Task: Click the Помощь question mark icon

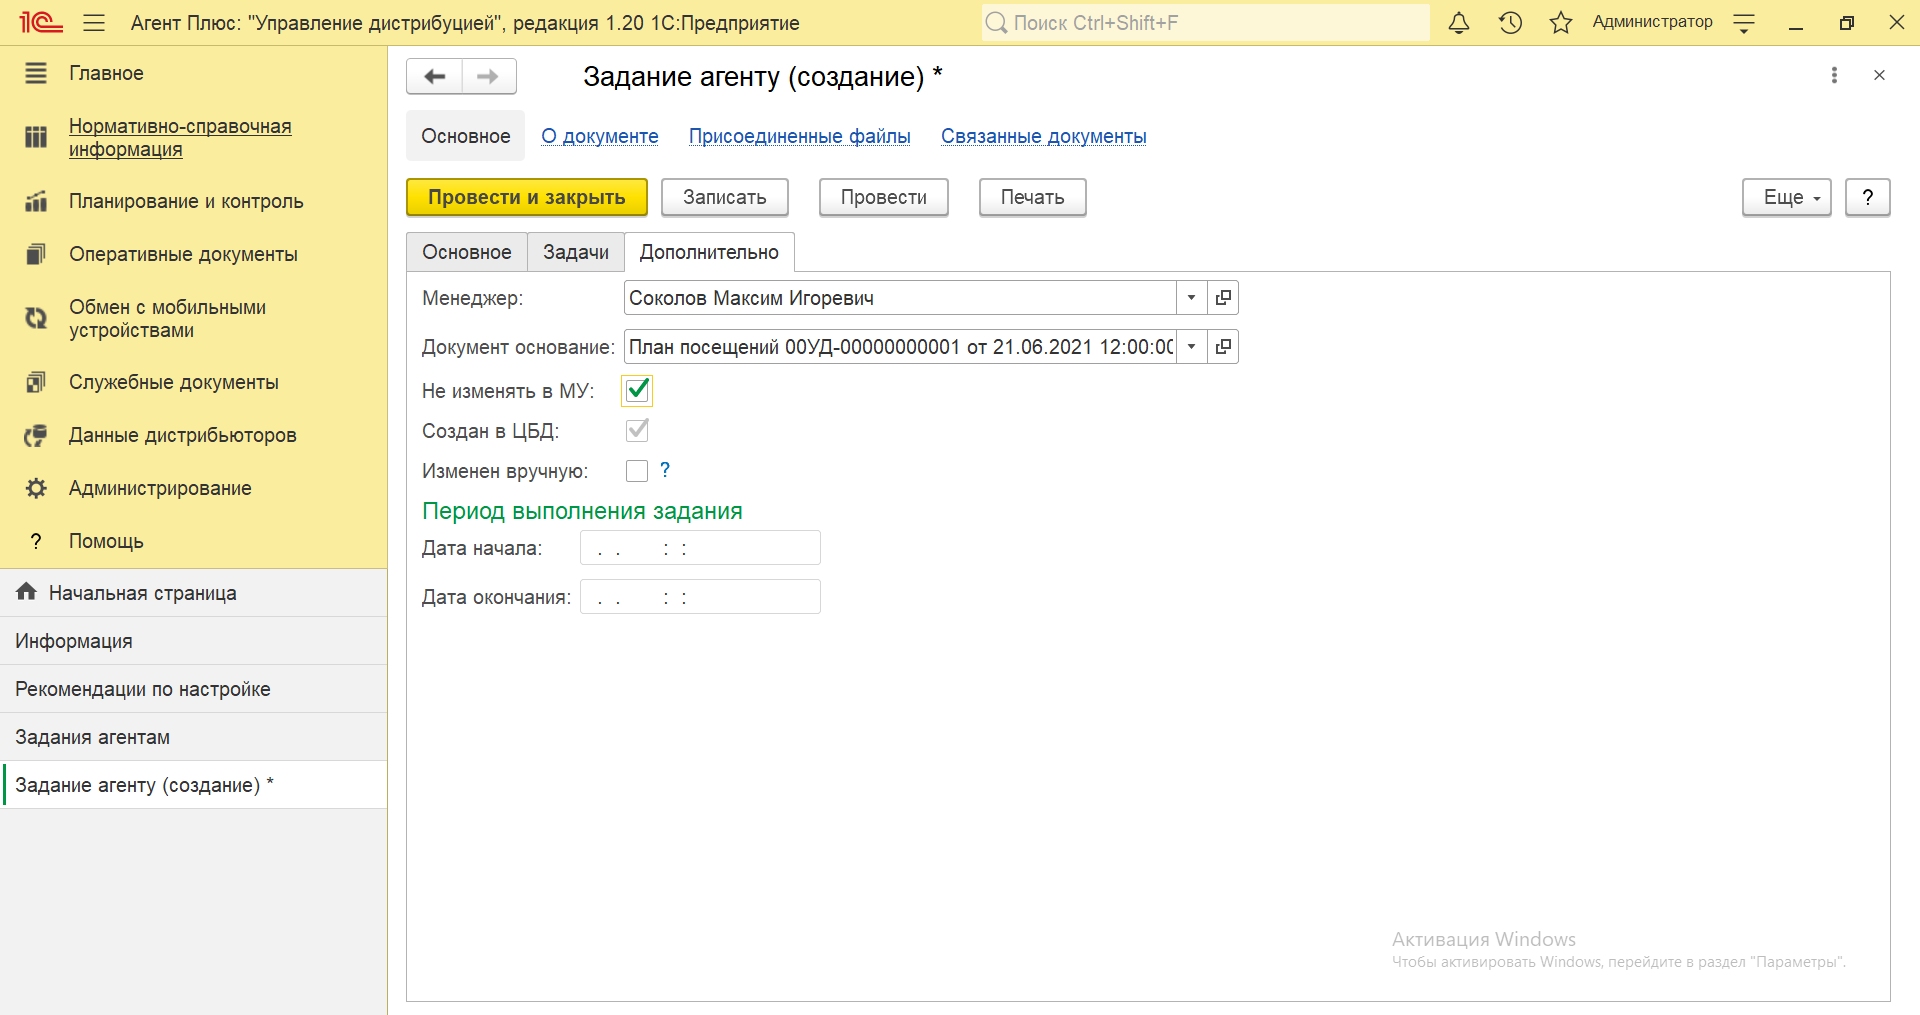Action: (x=36, y=541)
